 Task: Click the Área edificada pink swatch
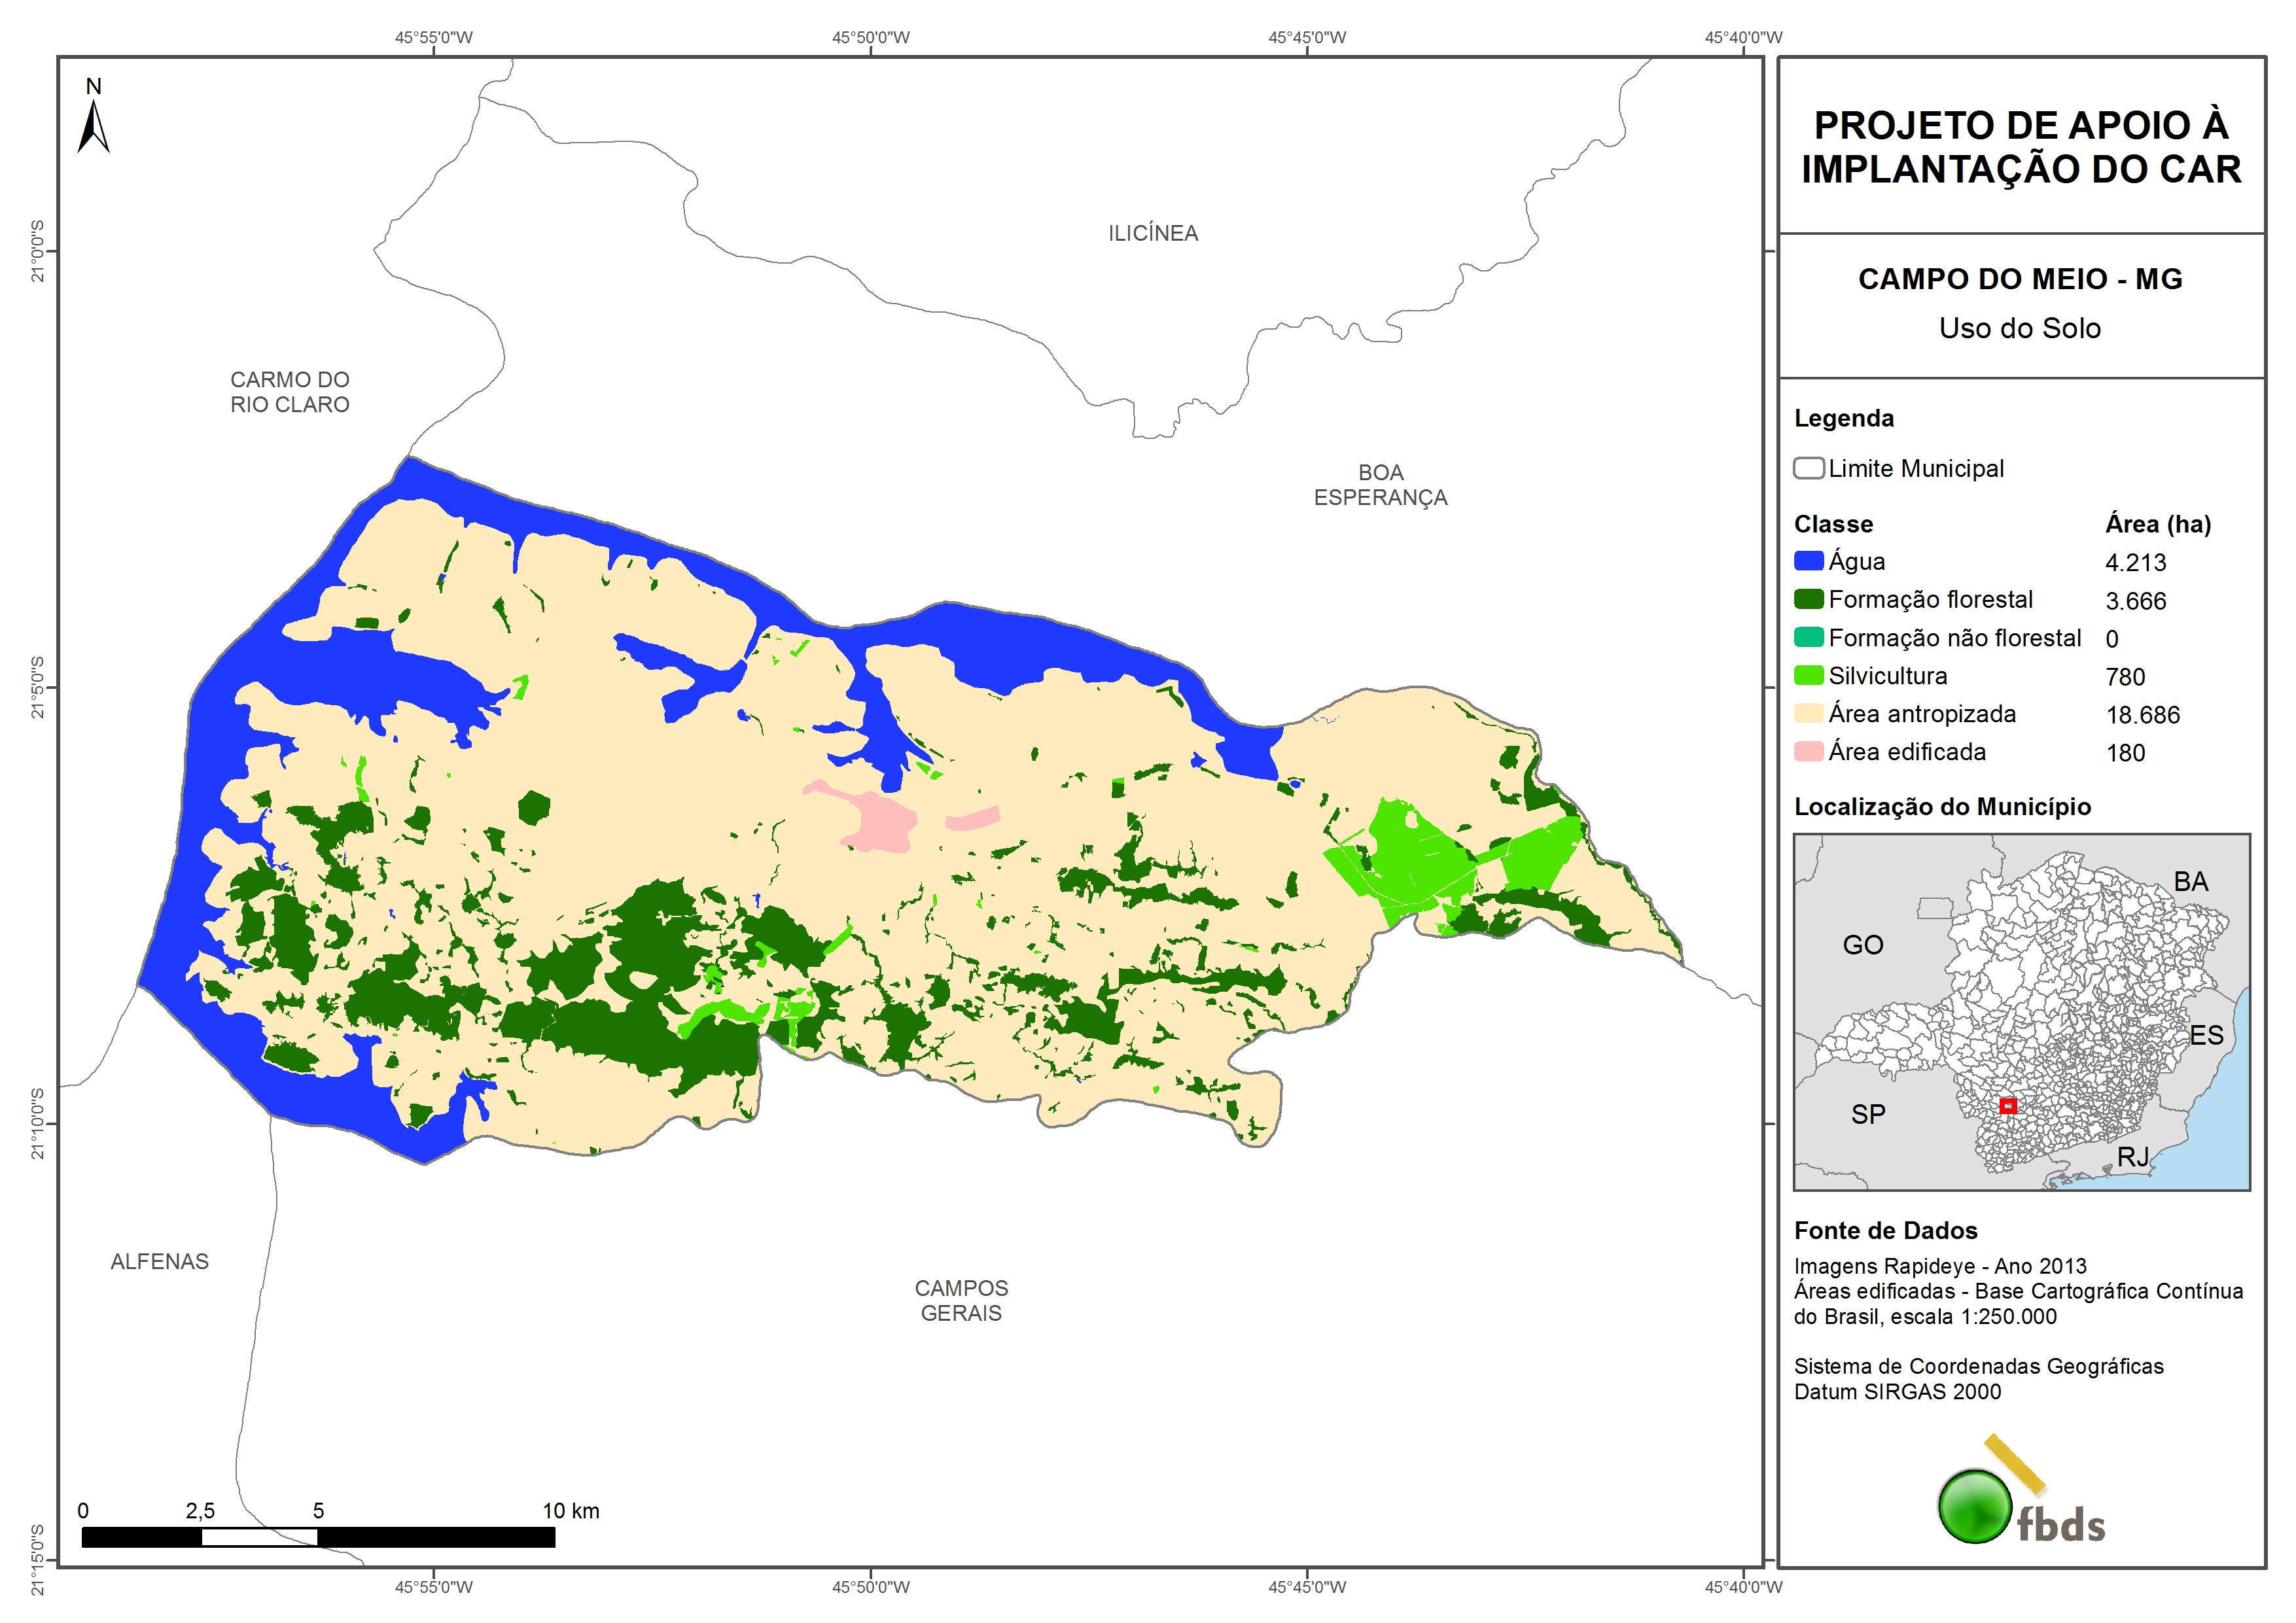point(1808,751)
